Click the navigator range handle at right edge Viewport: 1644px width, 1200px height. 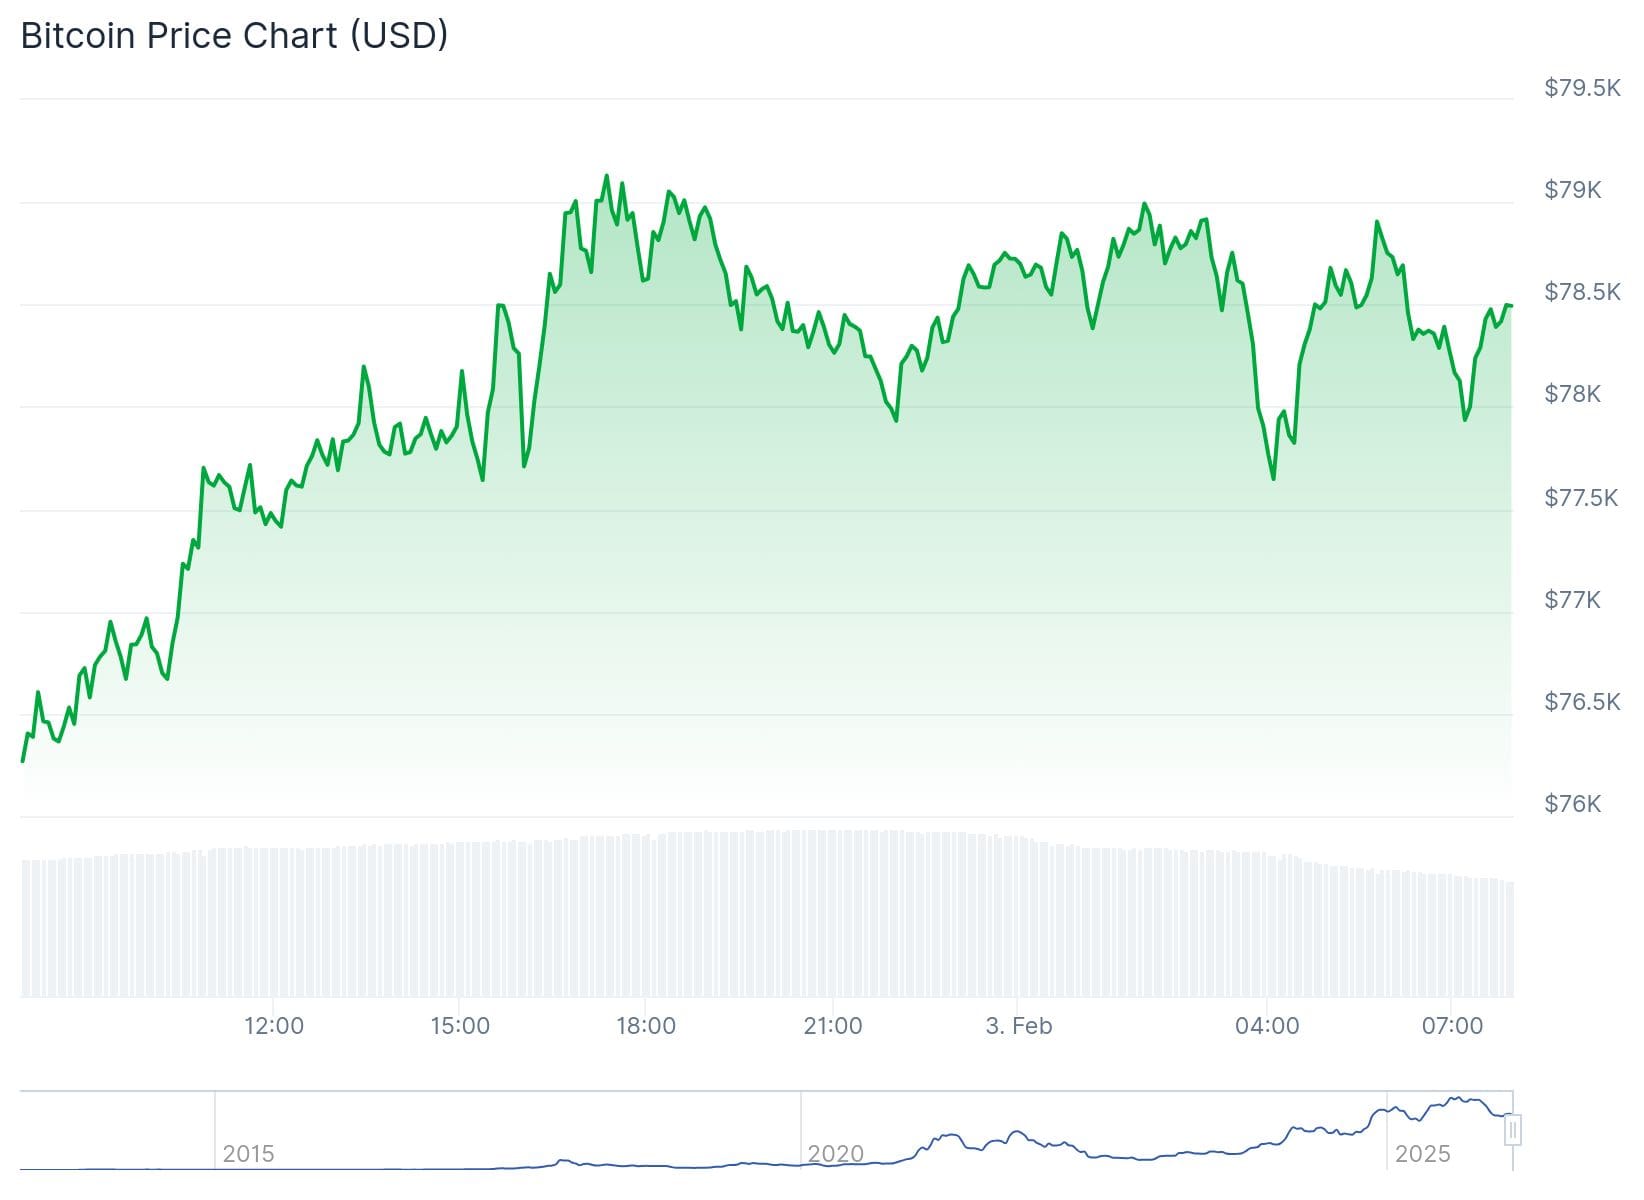coord(1513,1130)
